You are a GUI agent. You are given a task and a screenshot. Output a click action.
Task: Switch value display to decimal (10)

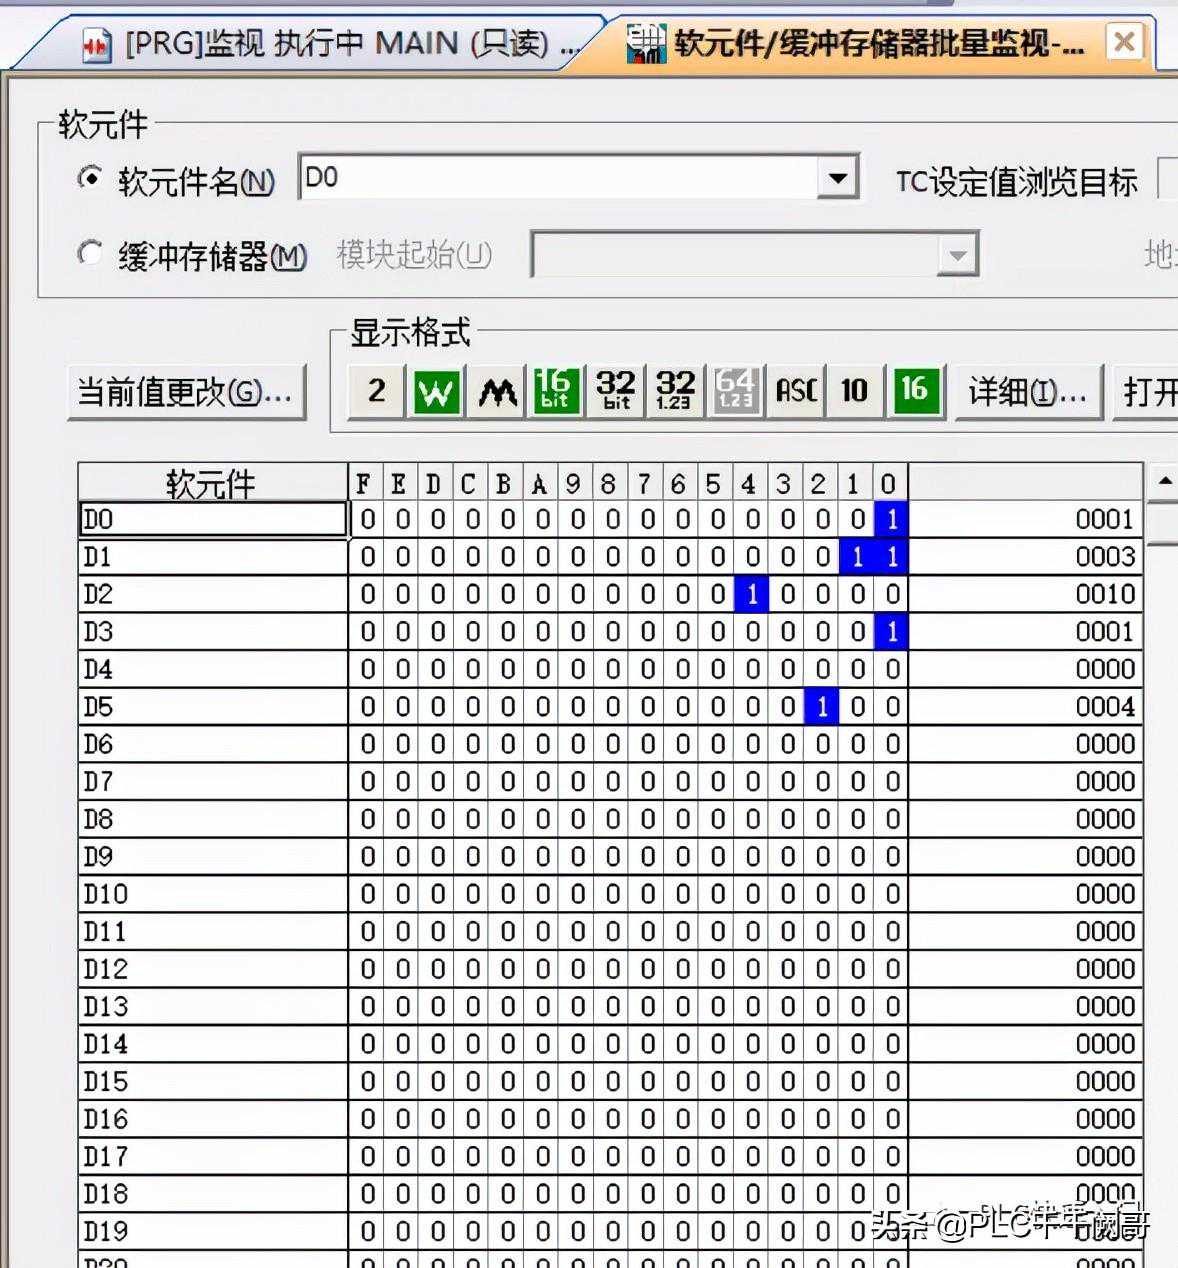[854, 391]
